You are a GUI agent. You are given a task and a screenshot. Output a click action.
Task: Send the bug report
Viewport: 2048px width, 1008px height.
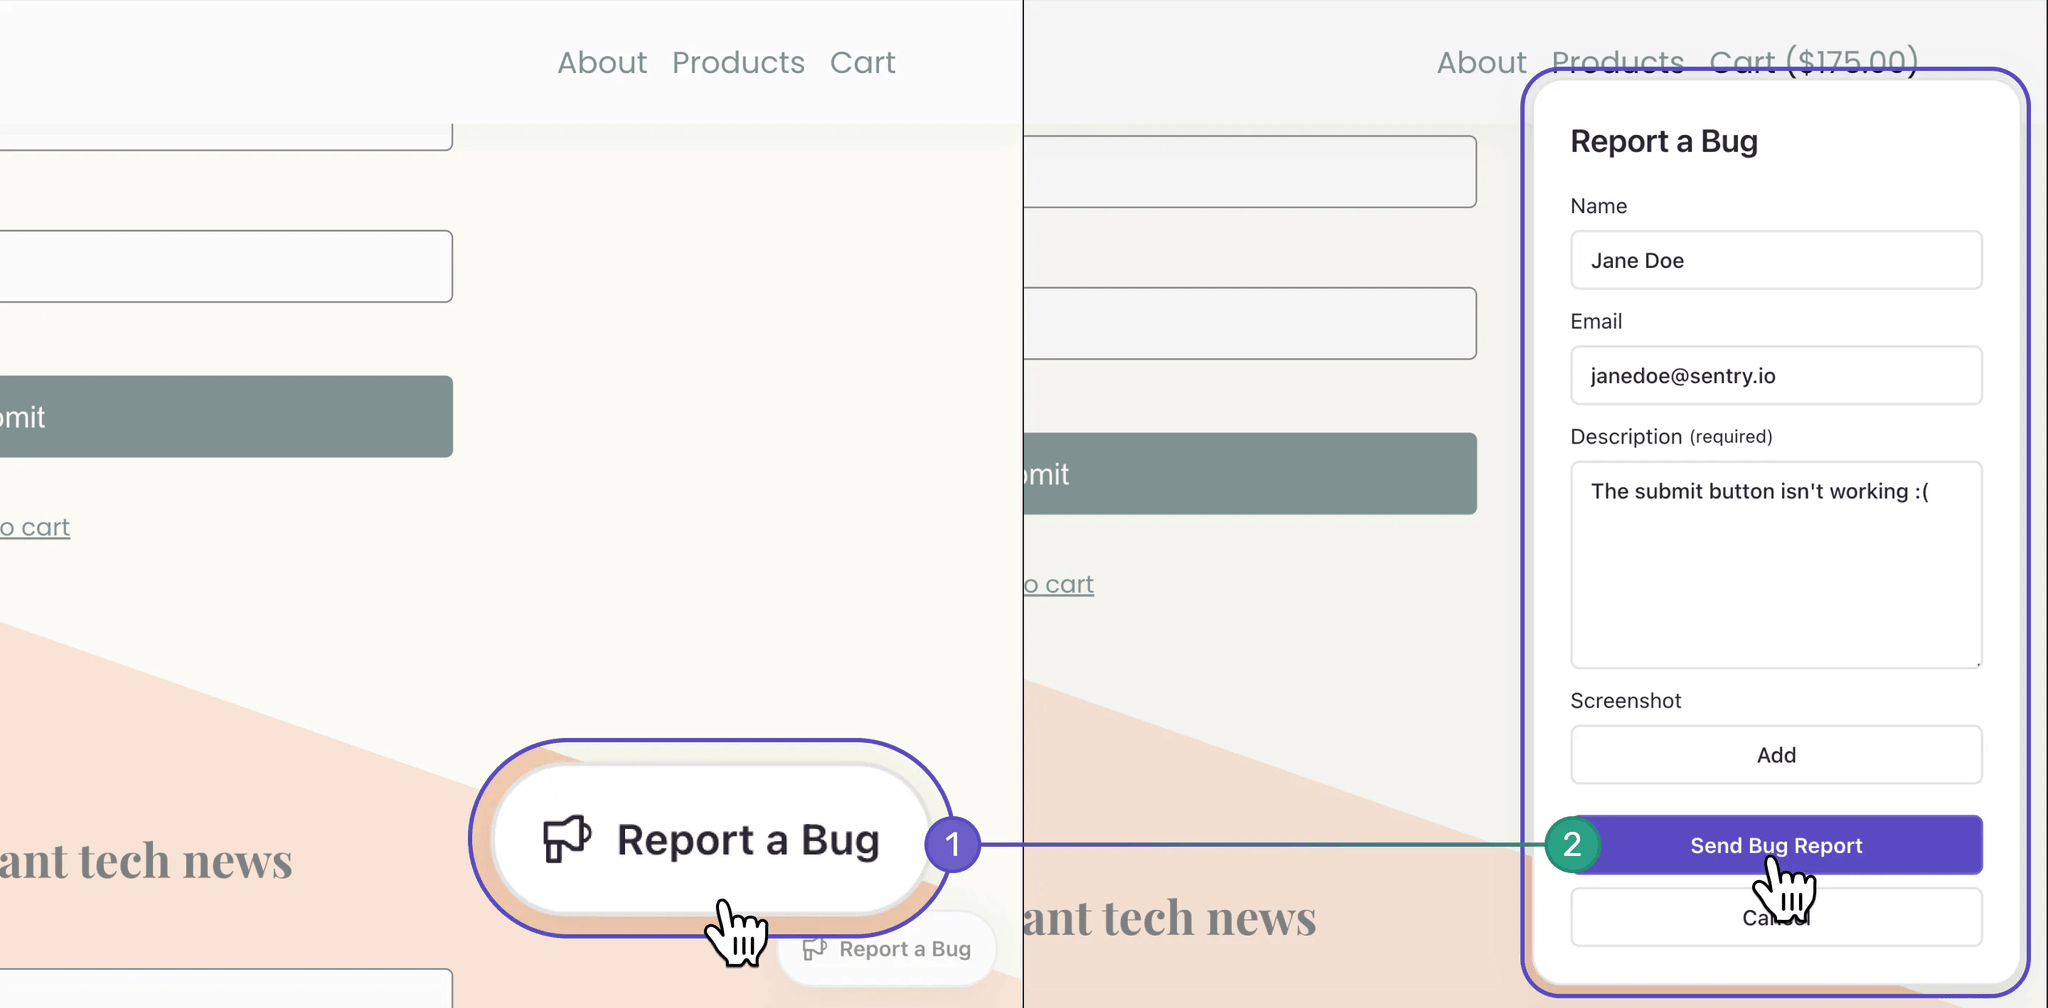(1776, 845)
